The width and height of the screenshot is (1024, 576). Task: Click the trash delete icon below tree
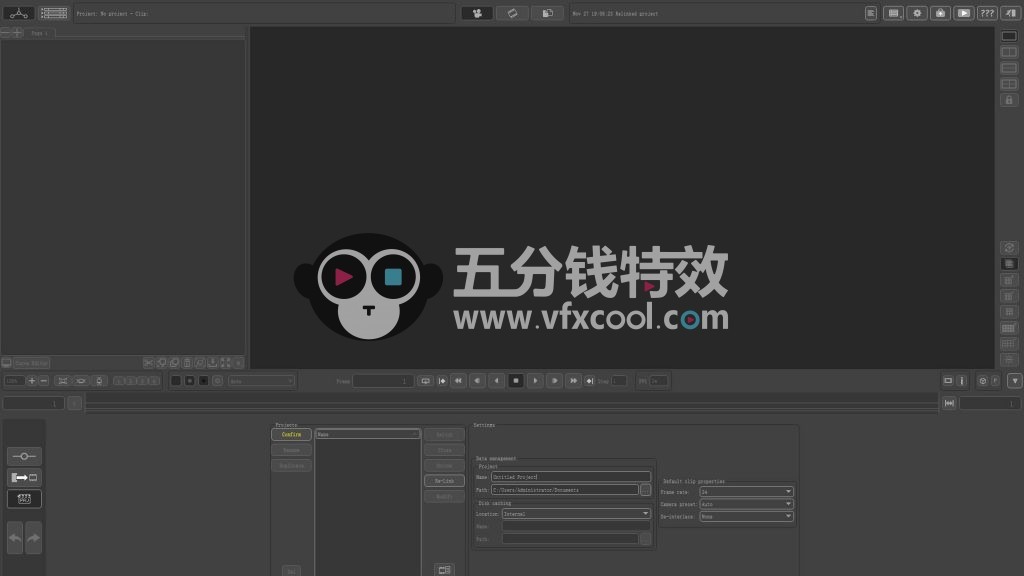click(187, 362)
